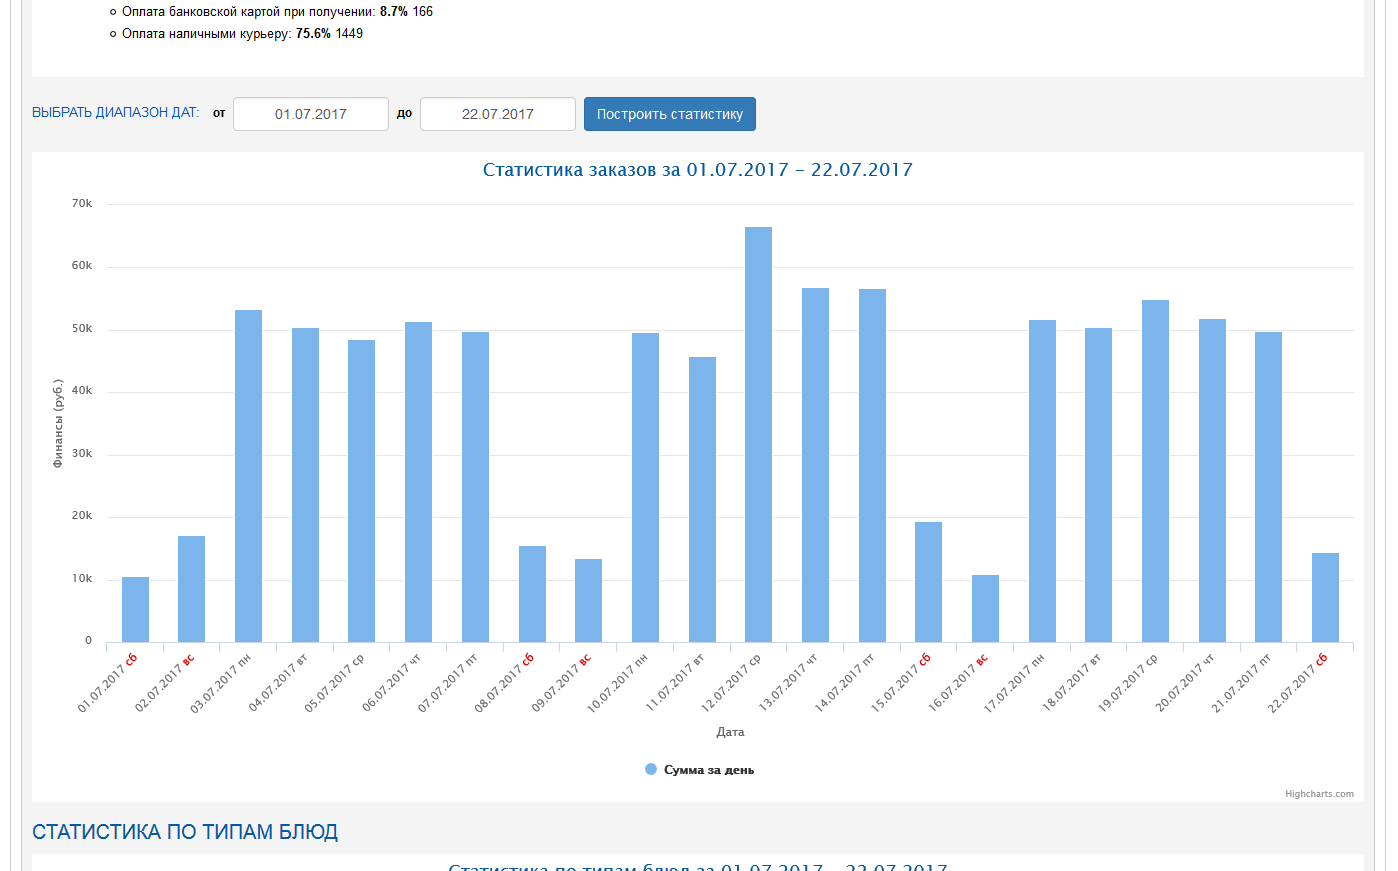This screenshot has width=1398, height=871.
Task: Click the chart bar for 16.07.2017
Action: coord(985,608)
